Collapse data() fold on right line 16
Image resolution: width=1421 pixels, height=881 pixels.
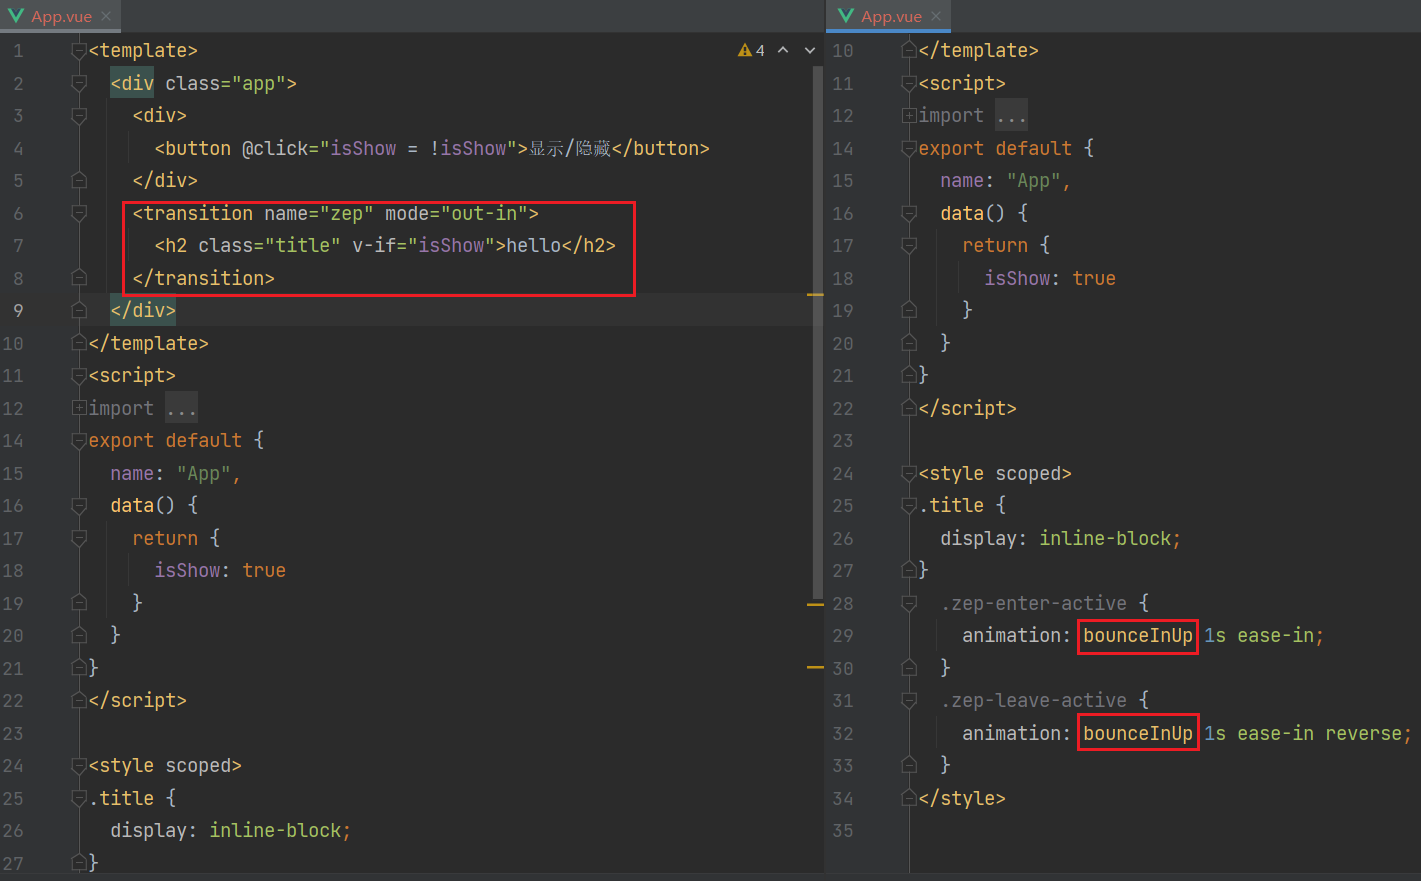909,213
